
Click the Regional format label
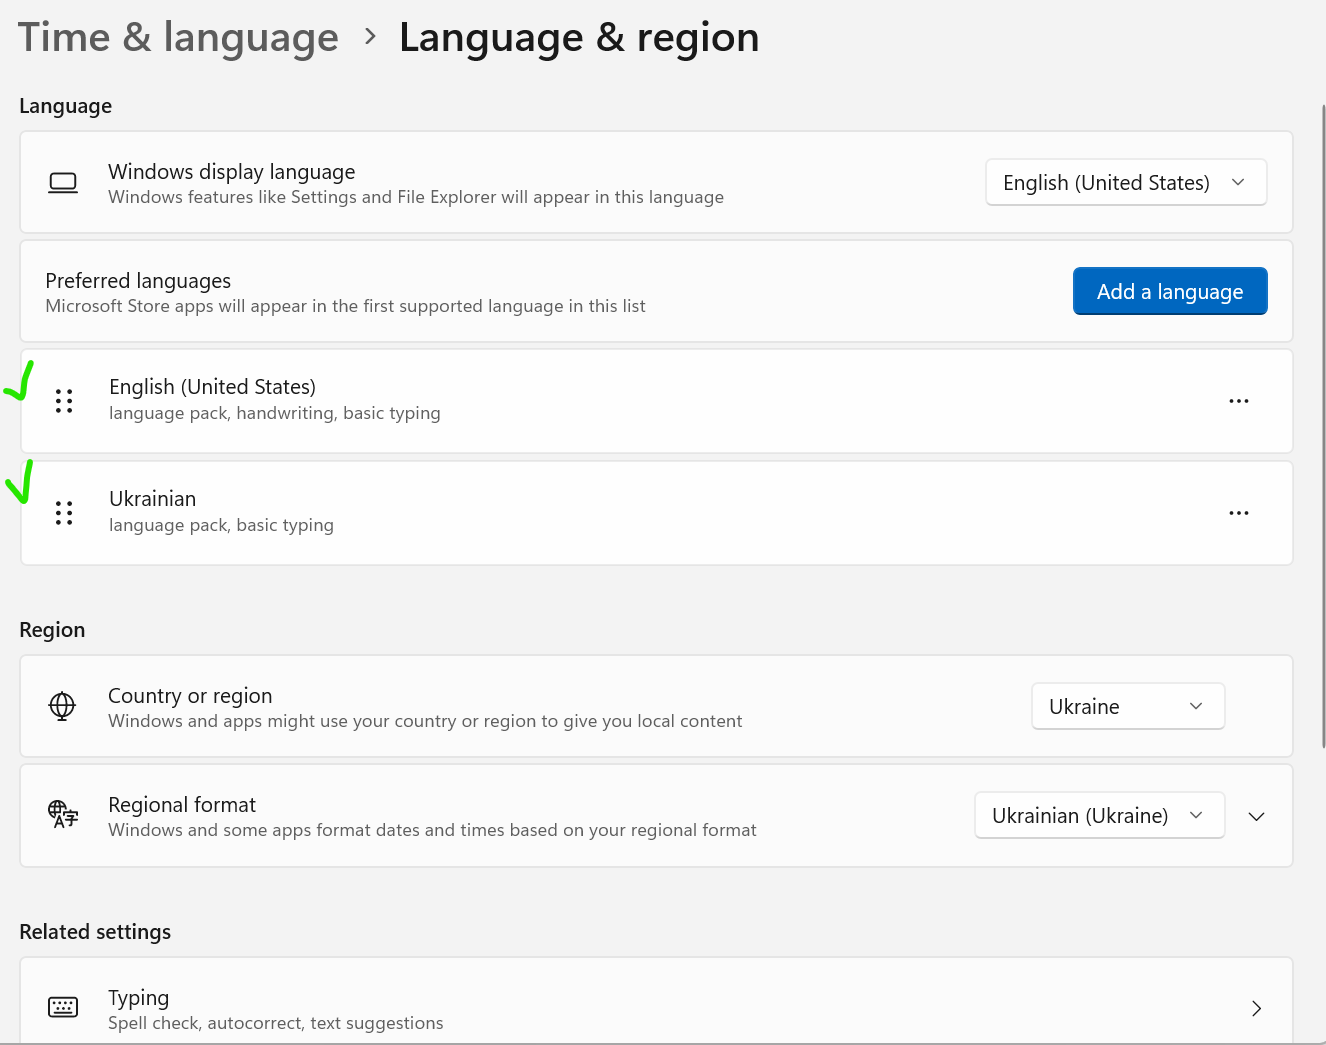click(182, 805)
